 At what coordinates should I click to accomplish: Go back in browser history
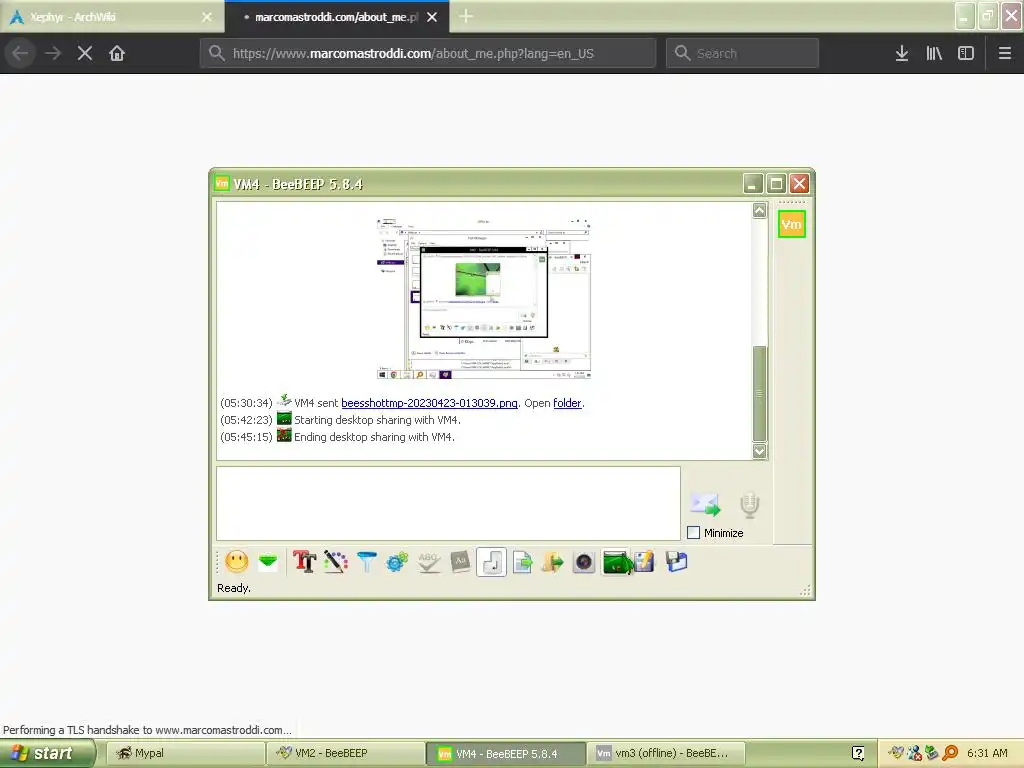[20, 53]
